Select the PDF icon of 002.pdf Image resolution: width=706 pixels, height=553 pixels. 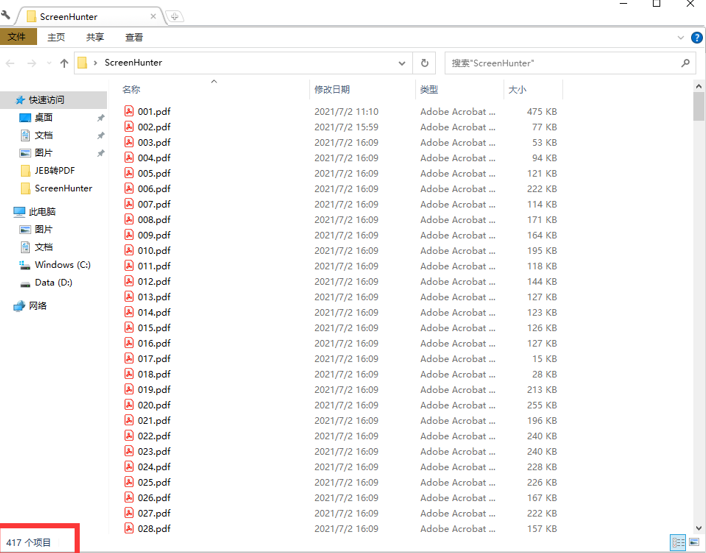[129, 127]
